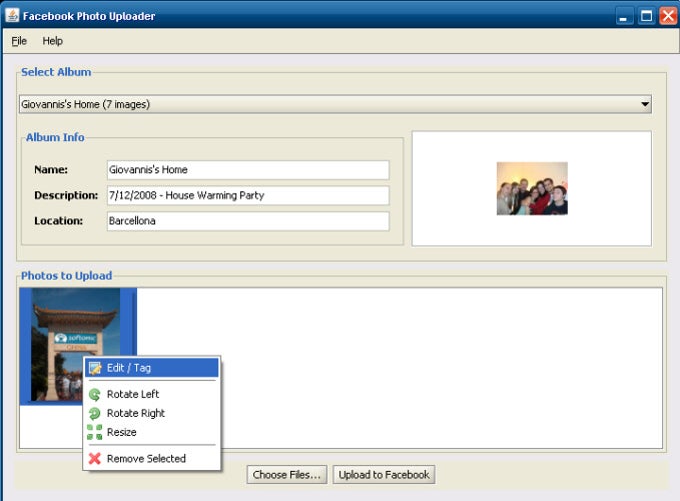Click the Java app icon in title bar
680x501 pixels.
click(12, 16)
